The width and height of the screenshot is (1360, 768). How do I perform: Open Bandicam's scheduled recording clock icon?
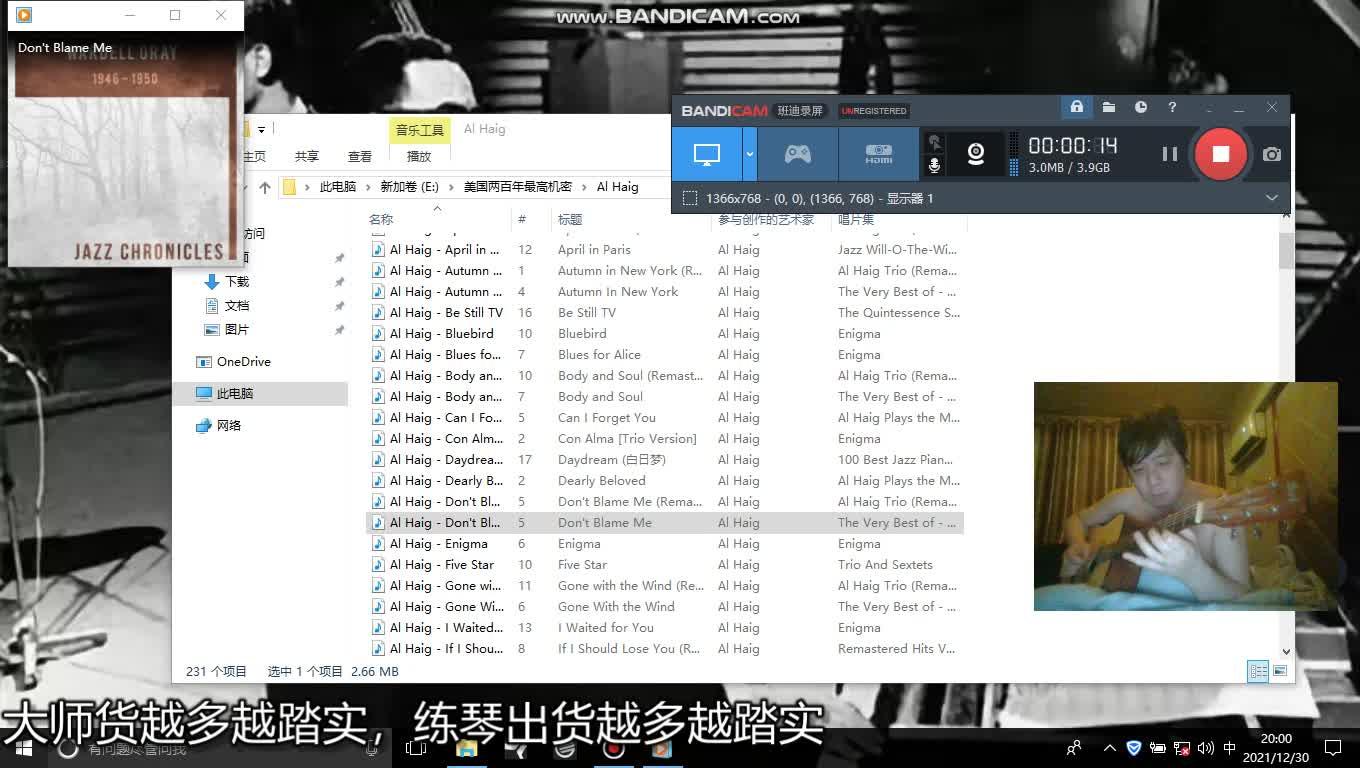point(1141,107)
